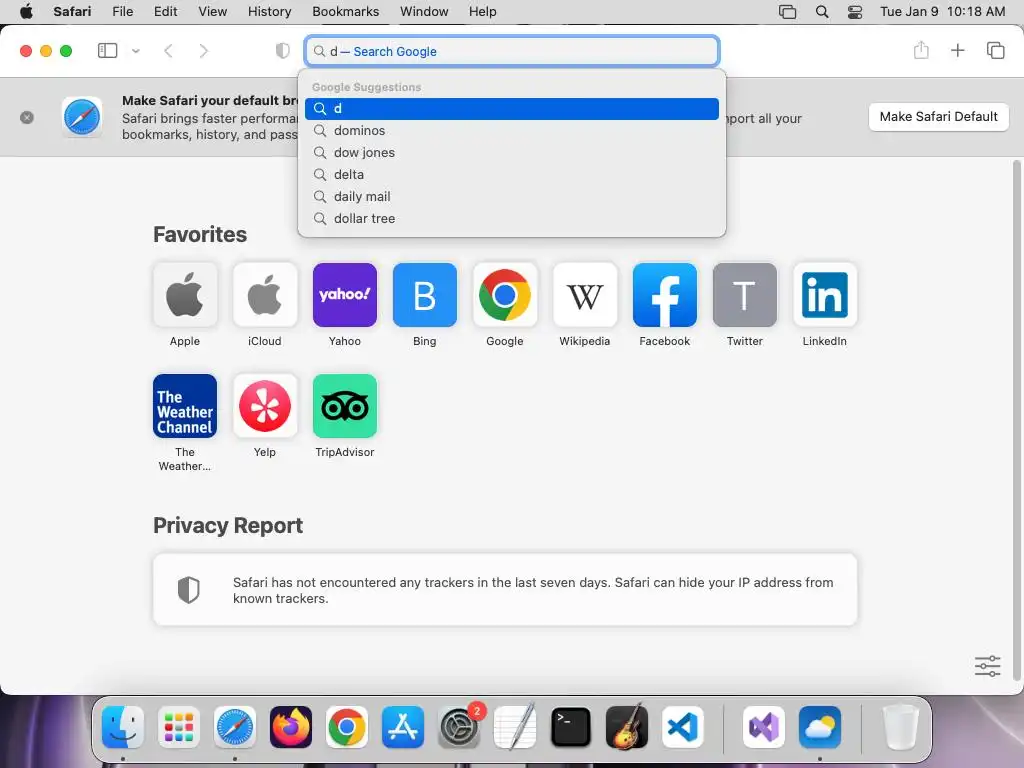Launch Visual Studio Code from the Dock
This screenshot has height=768, width=1024.
click(x=682, y=727)
